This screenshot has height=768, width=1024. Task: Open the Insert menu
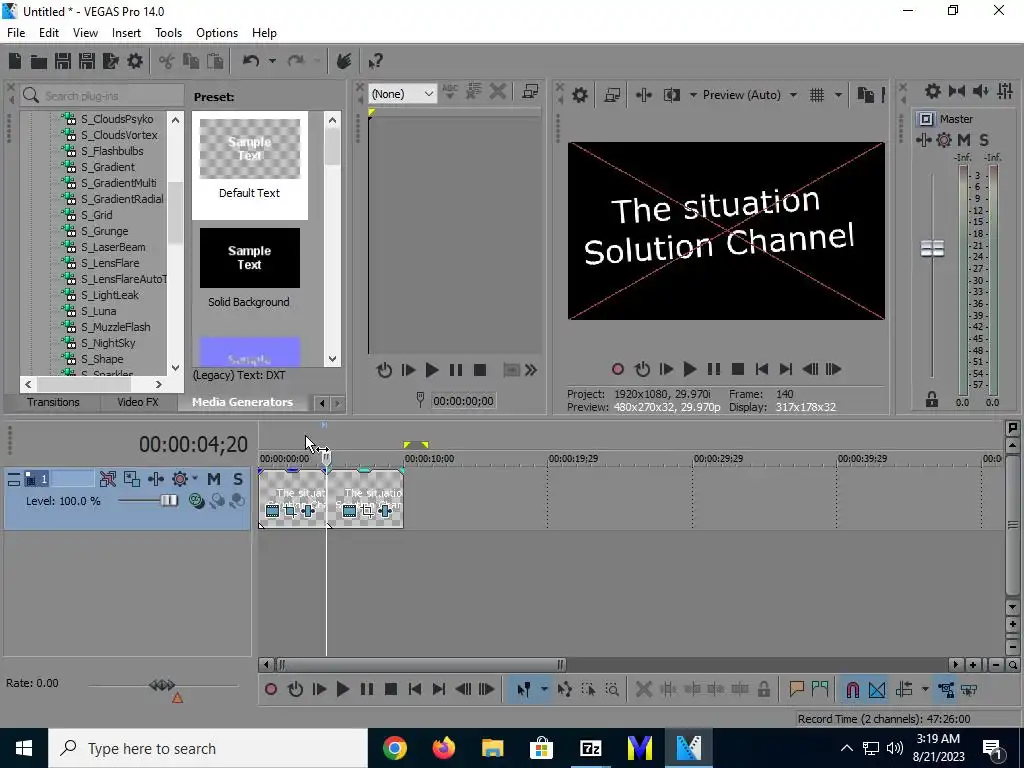click(126, 33)
